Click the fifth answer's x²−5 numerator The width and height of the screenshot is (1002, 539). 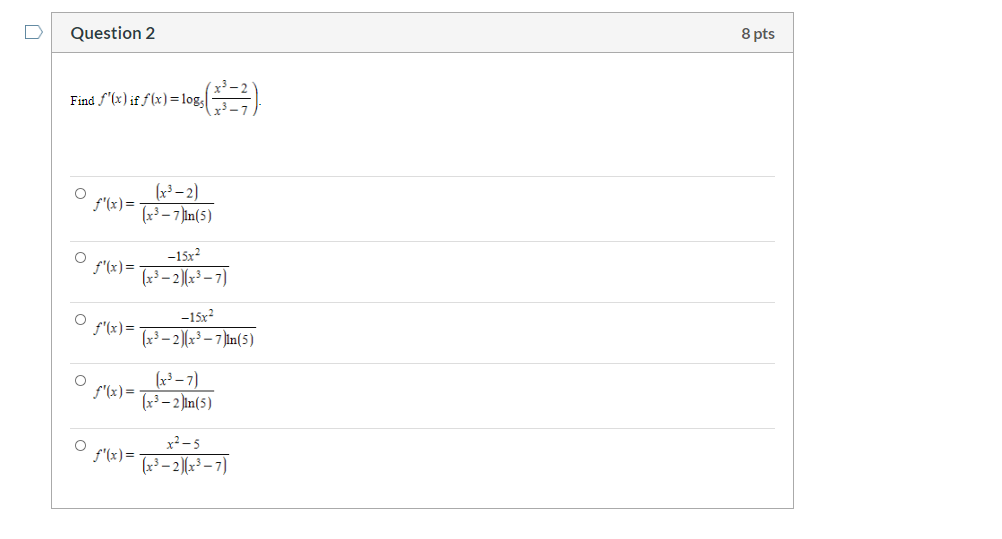[183, 443]
